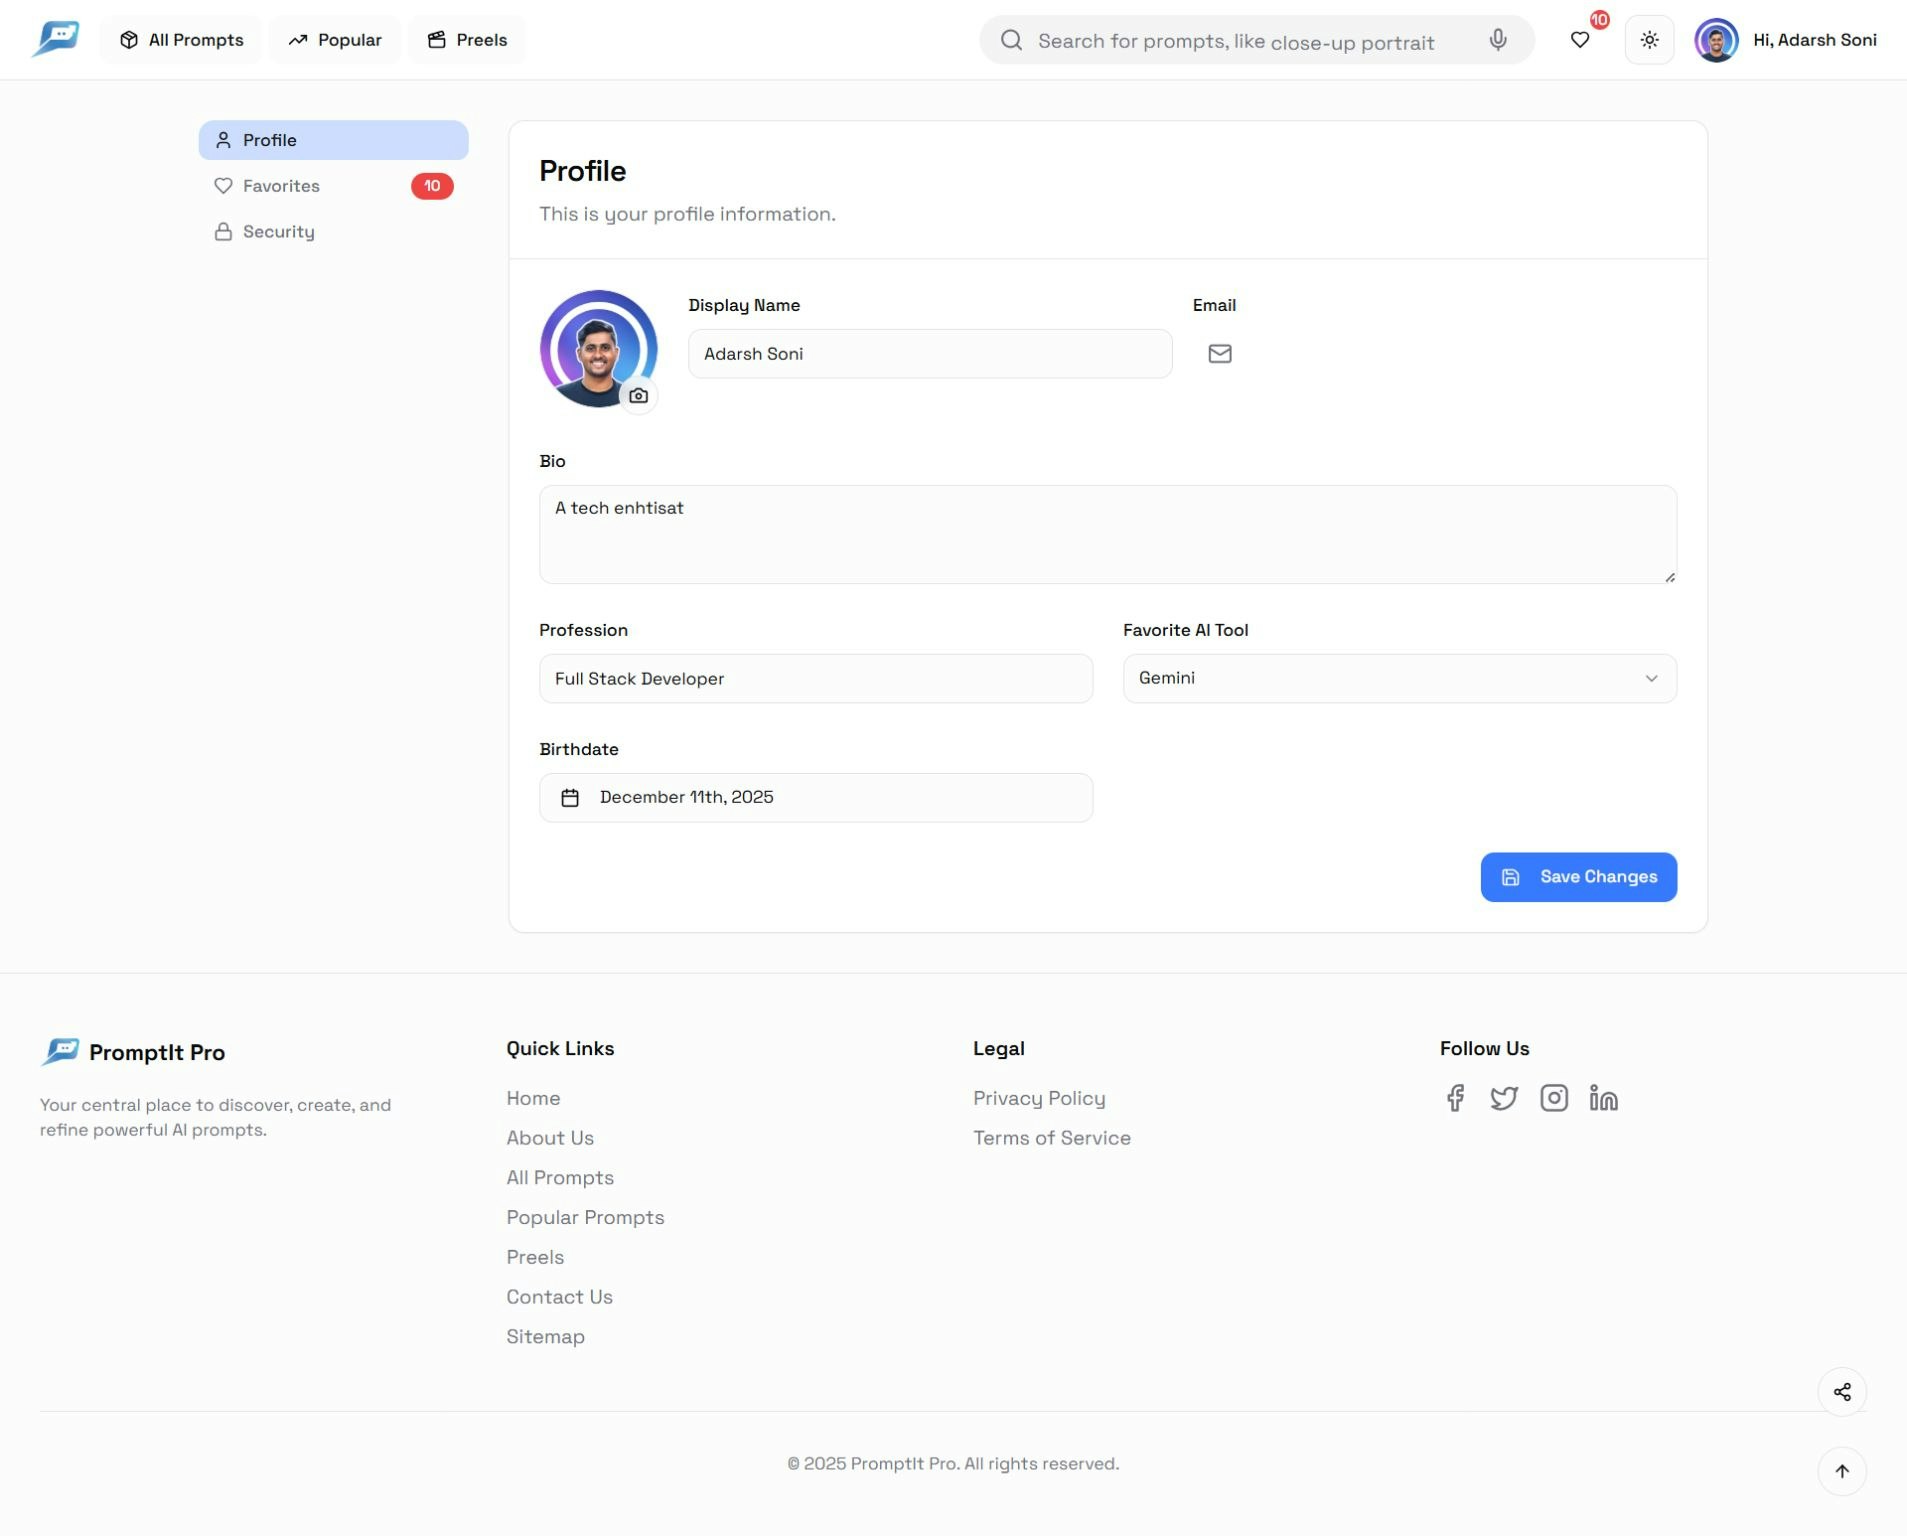Image resolution: width=1907 pixels, height=1536 pixels.
Task: Open the footer All Prompts link
Action: point(560,1178)
